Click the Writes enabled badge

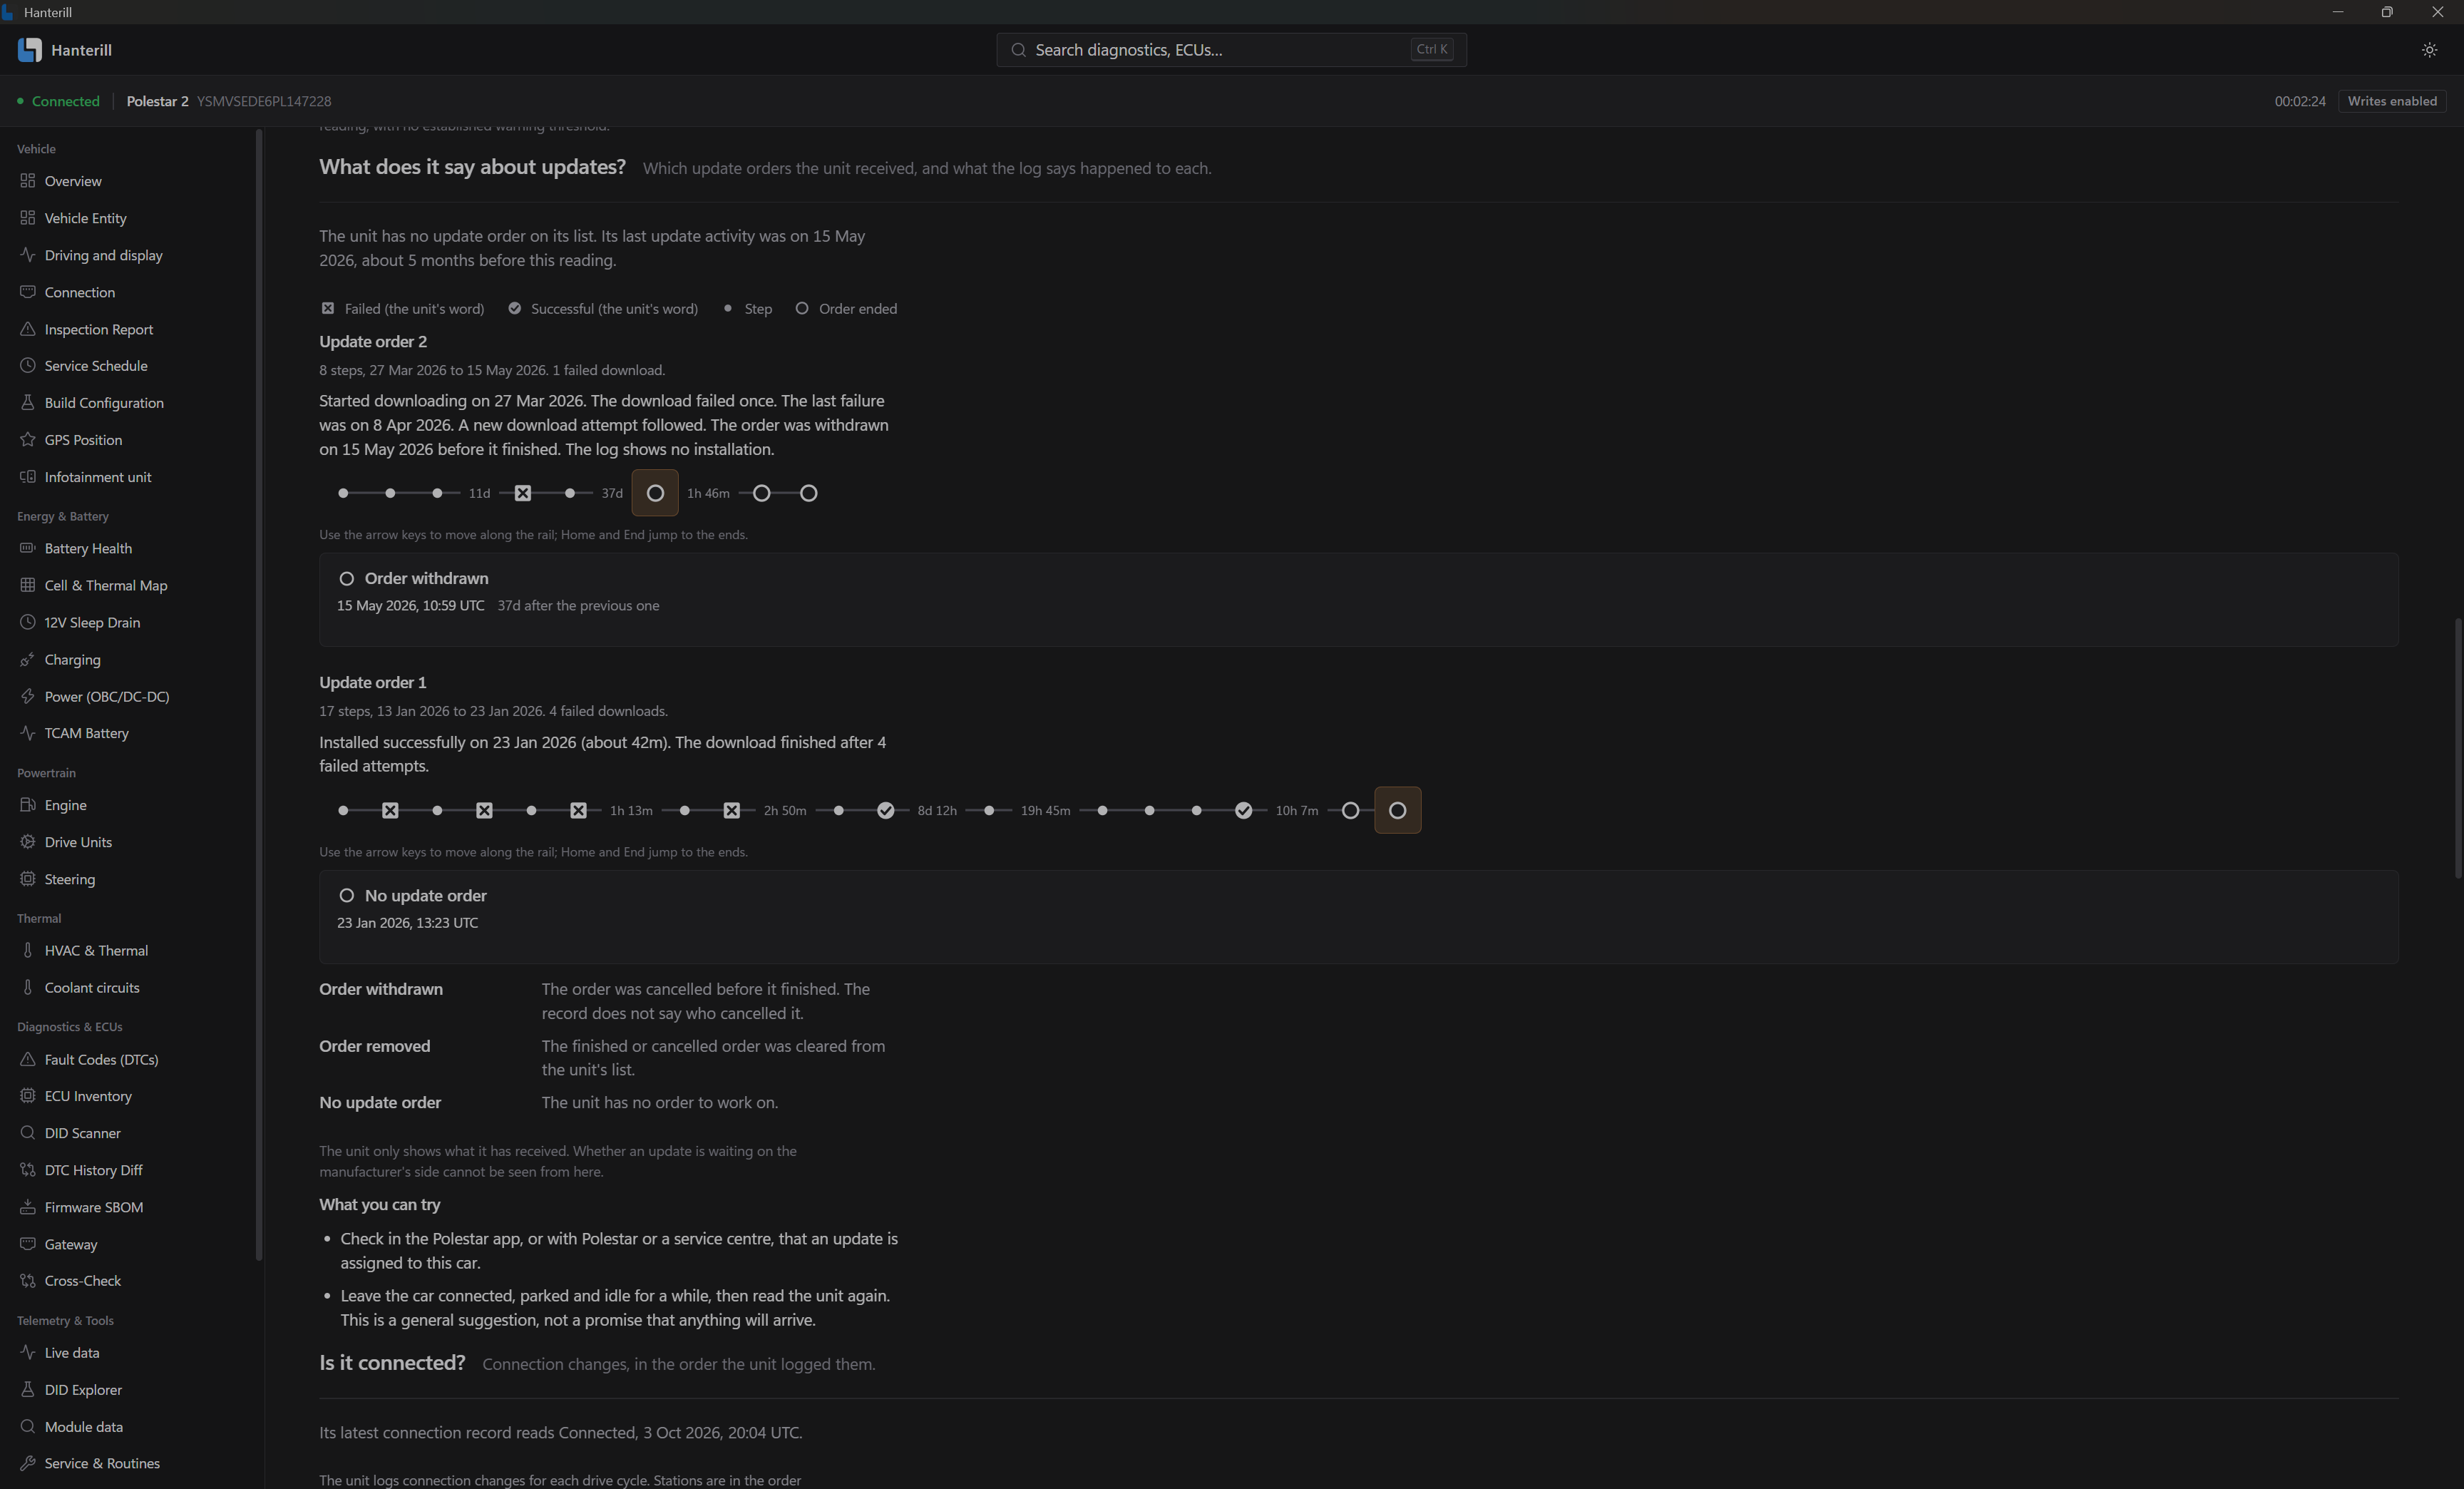[x=2392, y=101]
